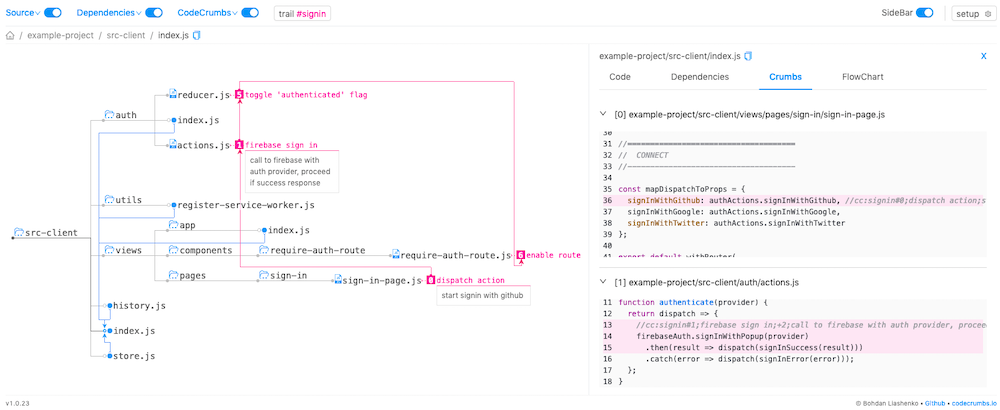This screenshot has height=410, width=1000.
Task: Select the trail #signin tag
Action: tap(301, 14)
